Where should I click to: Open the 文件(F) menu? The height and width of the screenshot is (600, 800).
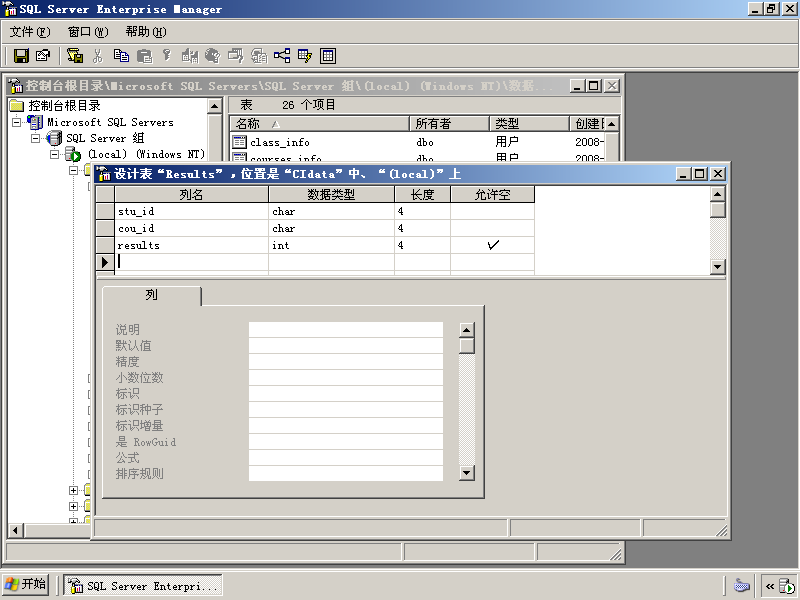pyautogui.click(x=30, y=32)
